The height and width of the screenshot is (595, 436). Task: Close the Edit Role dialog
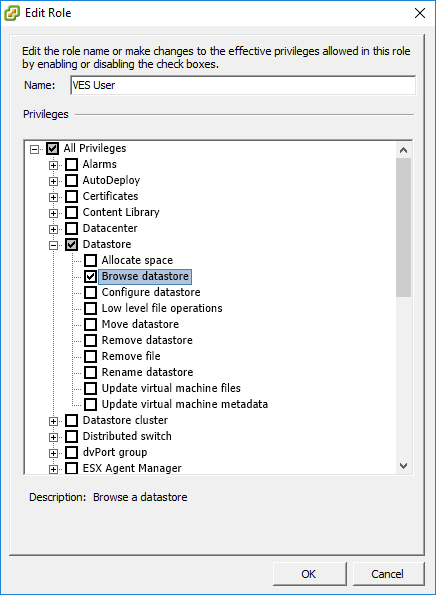coord(420,13)
